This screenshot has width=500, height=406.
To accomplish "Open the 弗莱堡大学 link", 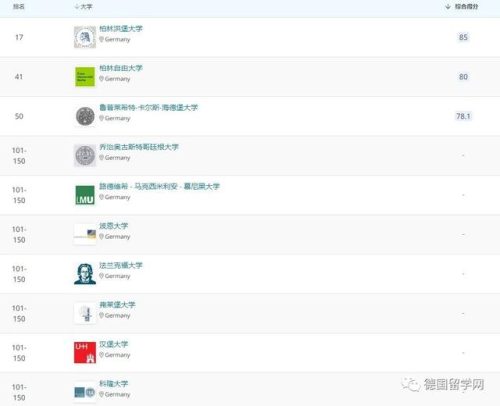I will pos(117,305).
